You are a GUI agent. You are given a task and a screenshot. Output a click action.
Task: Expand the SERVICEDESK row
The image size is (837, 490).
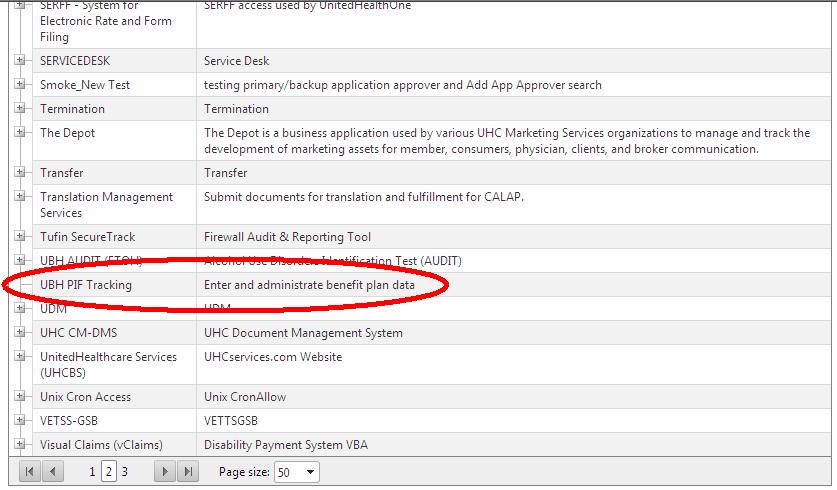[x=20, y=61]
